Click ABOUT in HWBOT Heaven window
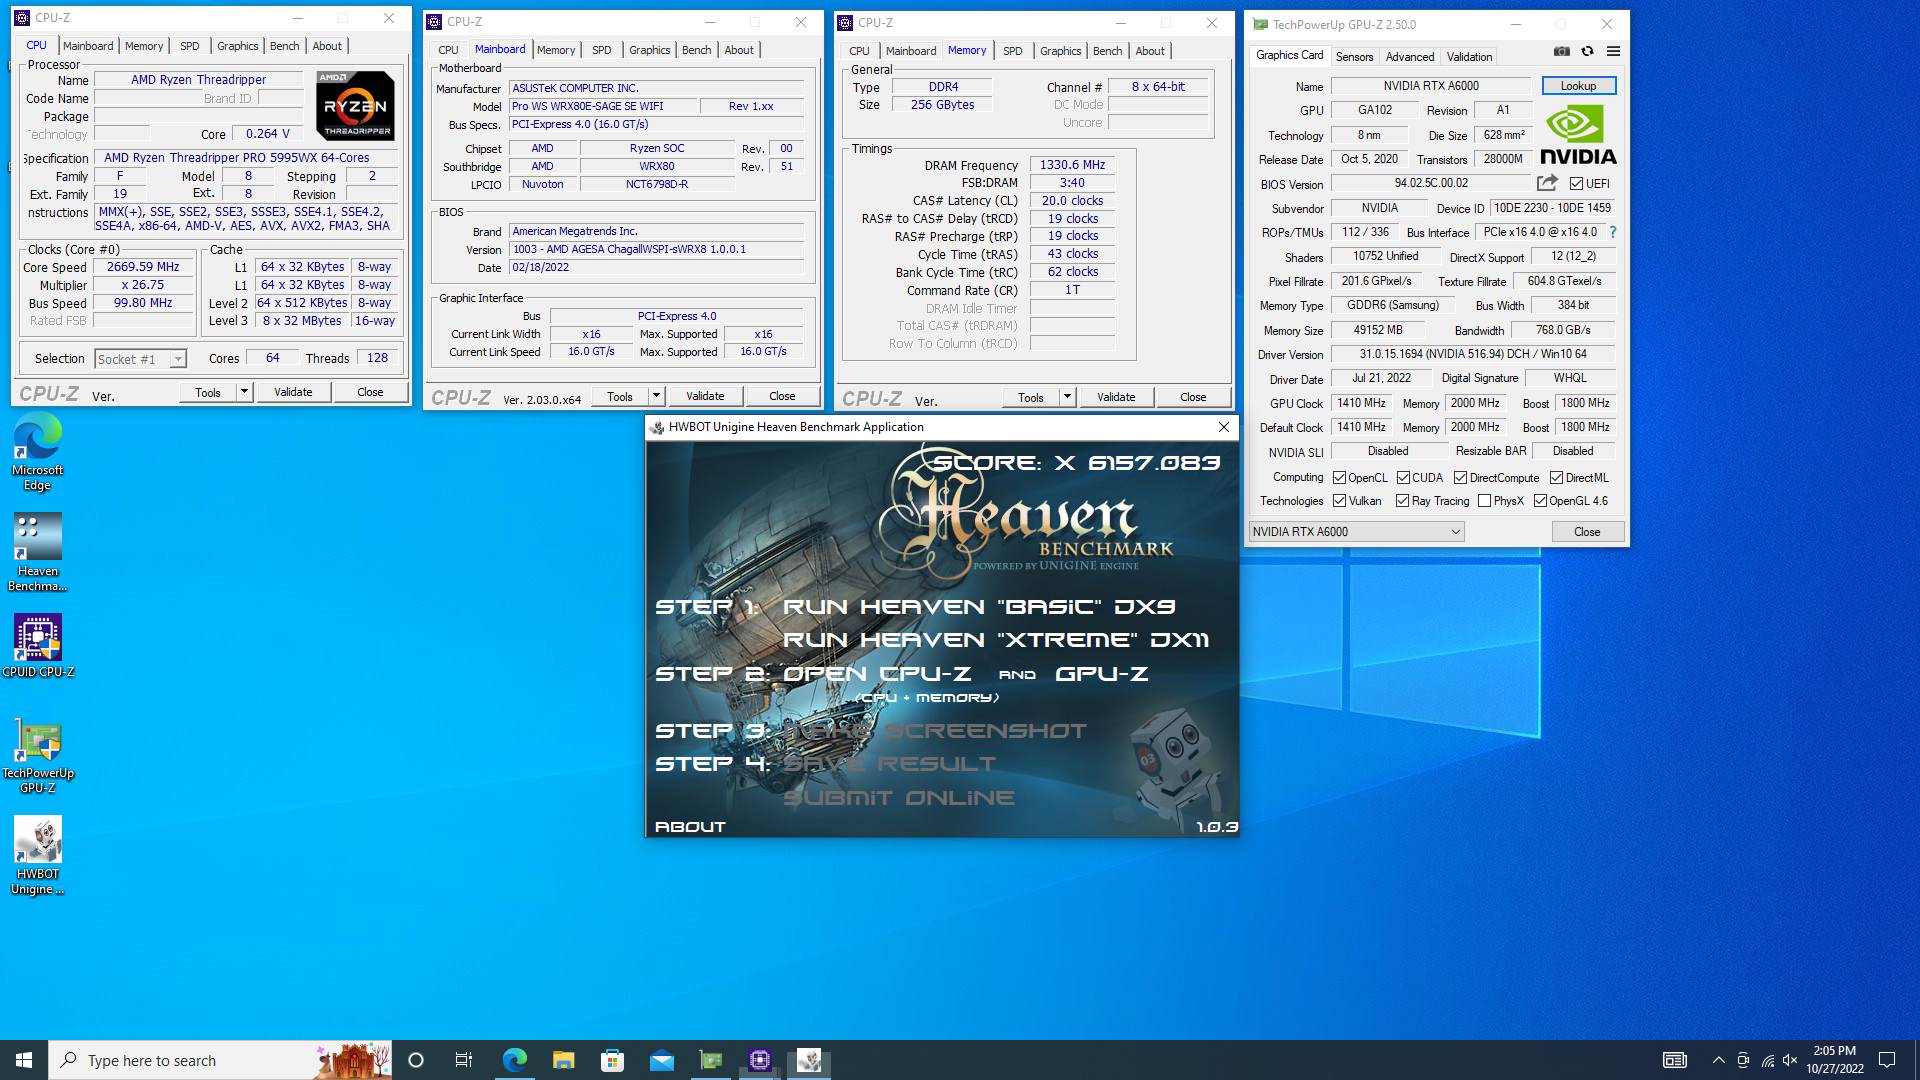 point(690,827)
